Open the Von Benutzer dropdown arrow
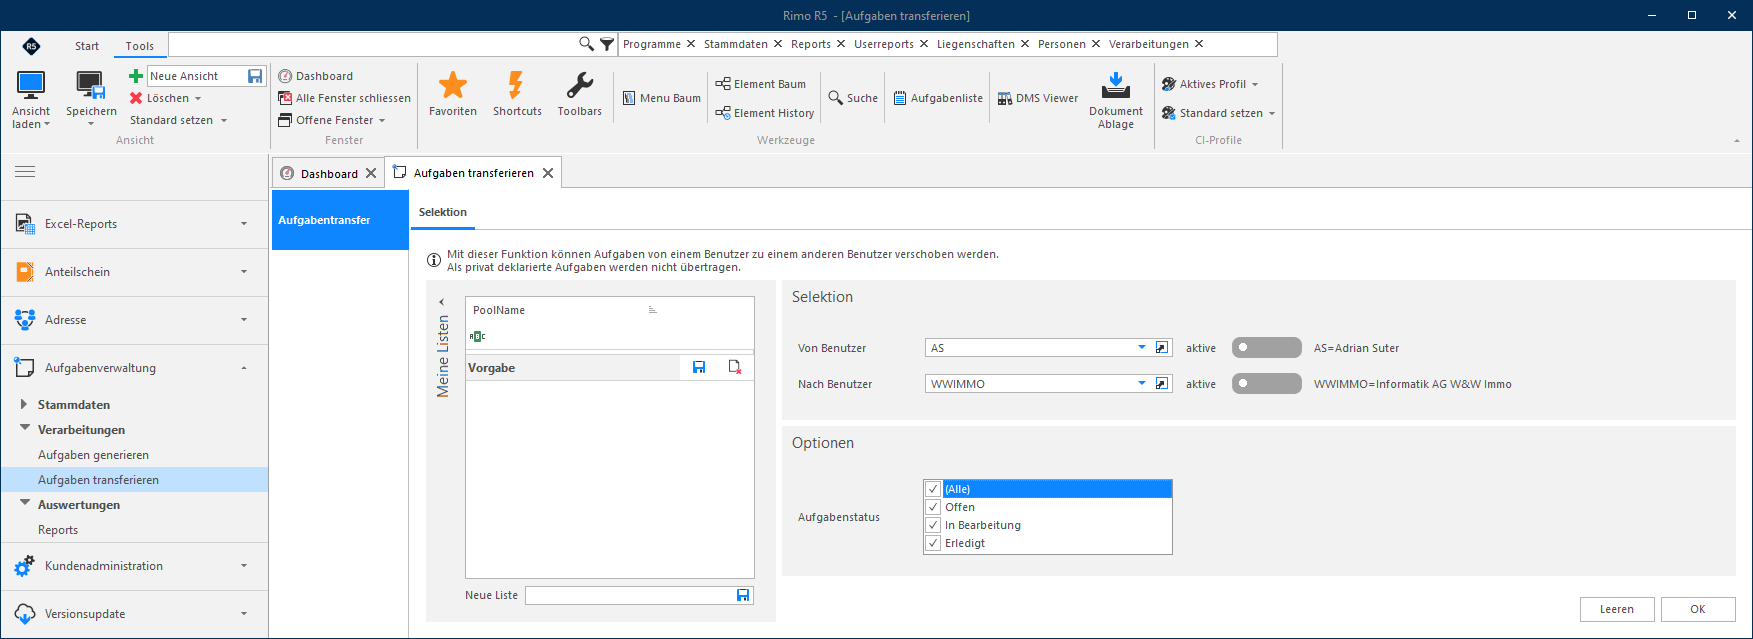This screenshot has height=639, width=1753. pyautogui.click(x=1141, y=348)
